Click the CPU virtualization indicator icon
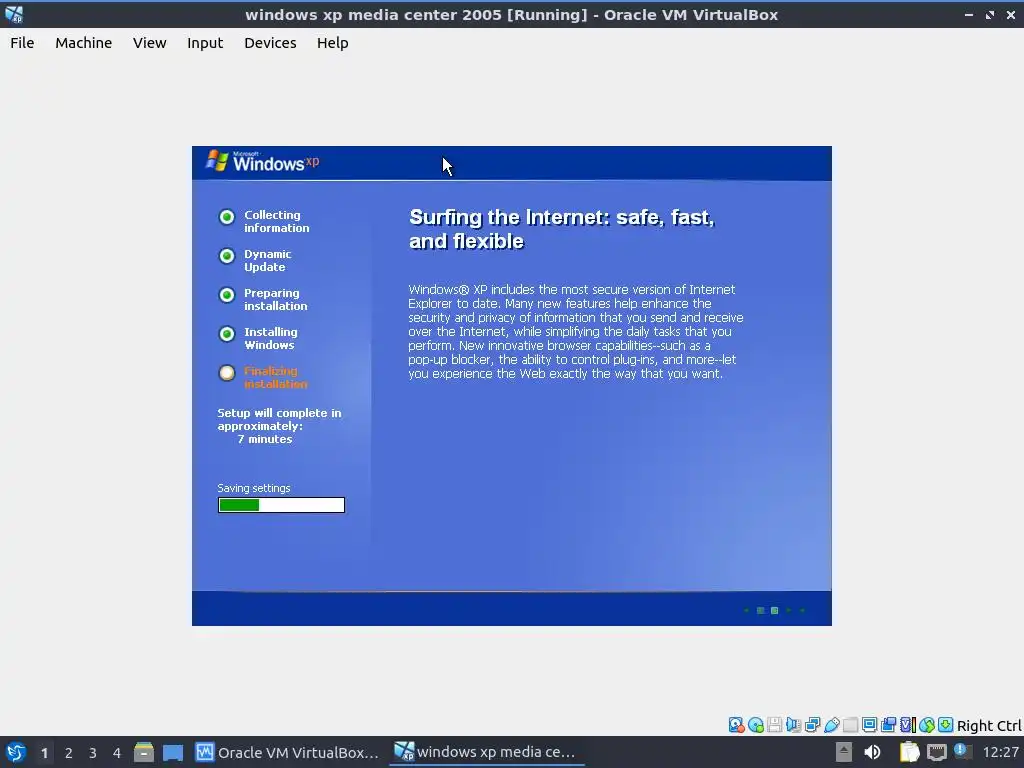 [x=908, y=725]
